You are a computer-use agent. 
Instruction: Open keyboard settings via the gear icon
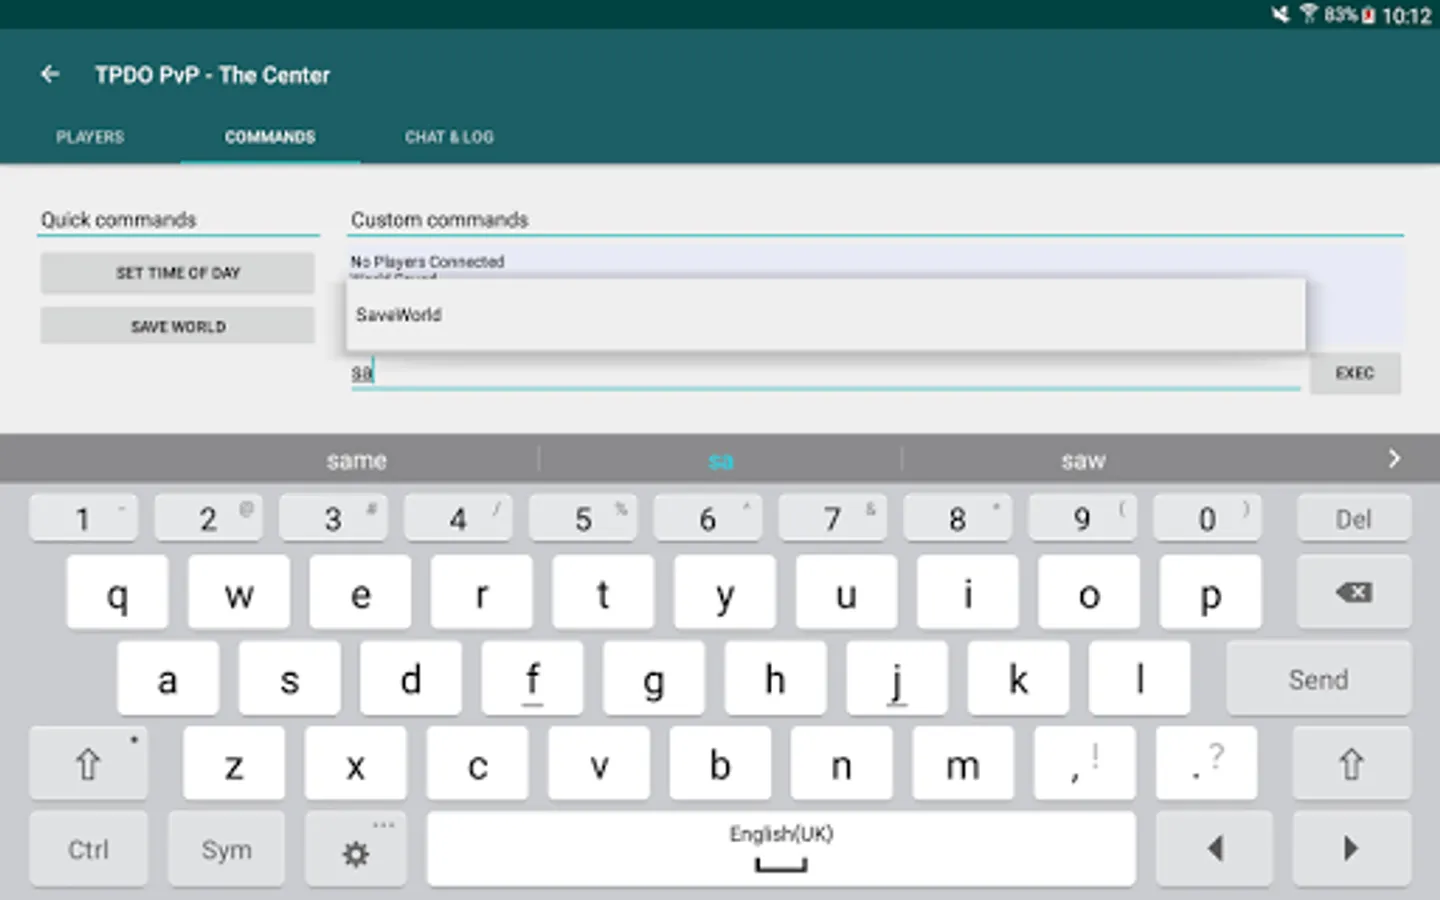[355, 849]
